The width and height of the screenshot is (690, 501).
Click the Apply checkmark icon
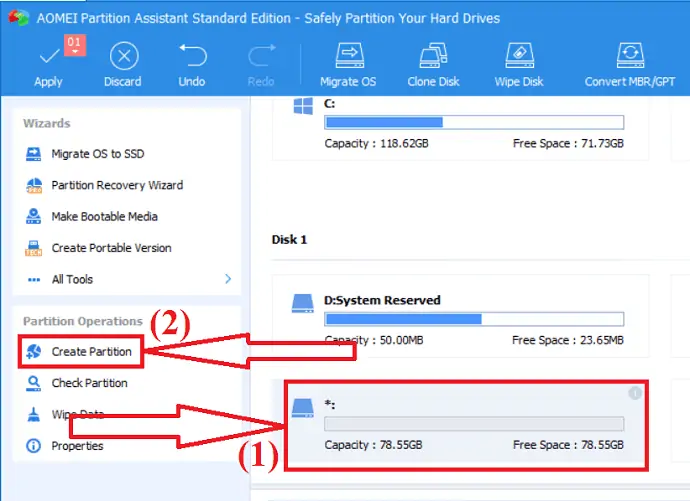tap(49, 56)
